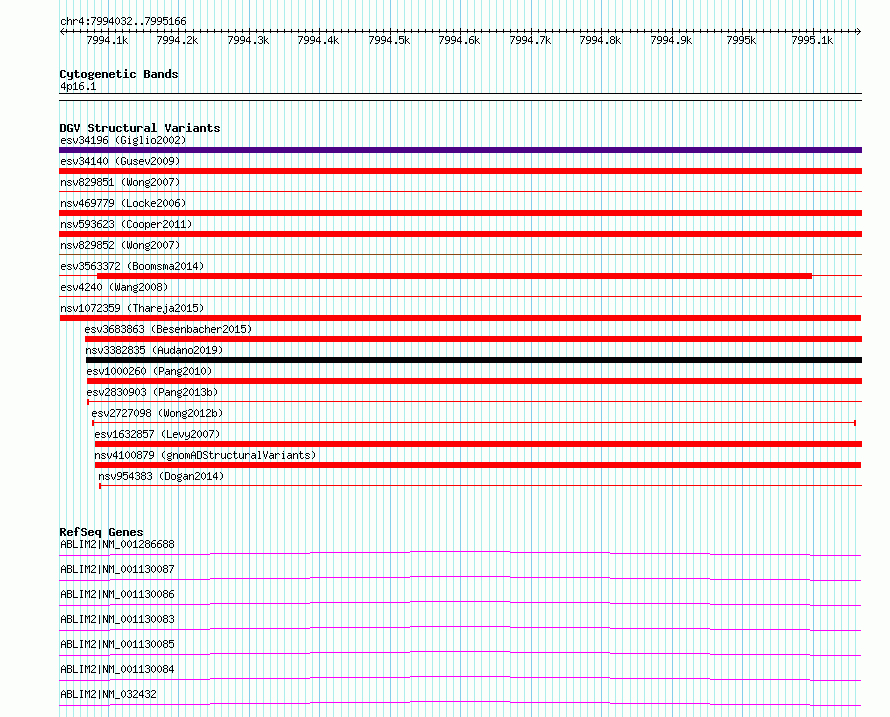Click the purple esv34196 (Giglio2002) variant bar
This screenshot has height=717, width=890.
point(460,150)
